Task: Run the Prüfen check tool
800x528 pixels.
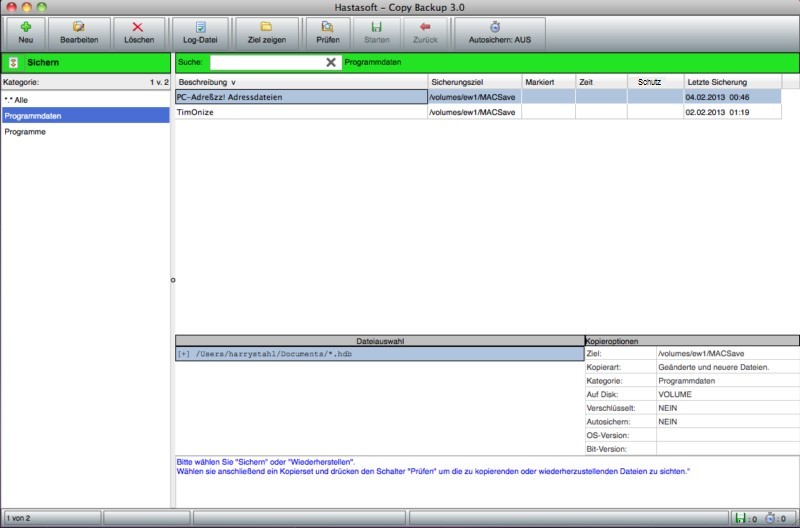Action: [327, 32]
